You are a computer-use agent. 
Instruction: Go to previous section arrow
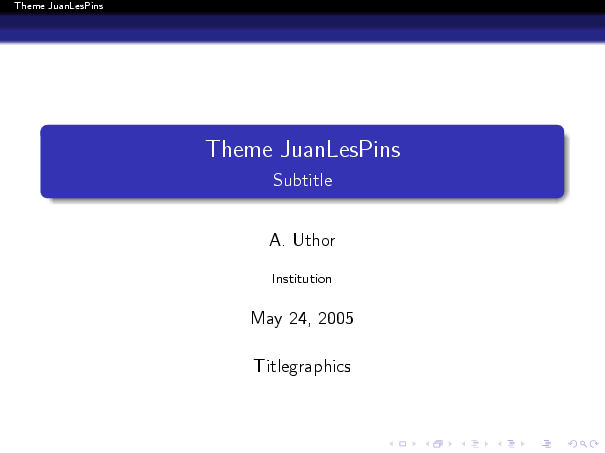tap(497, 441)
